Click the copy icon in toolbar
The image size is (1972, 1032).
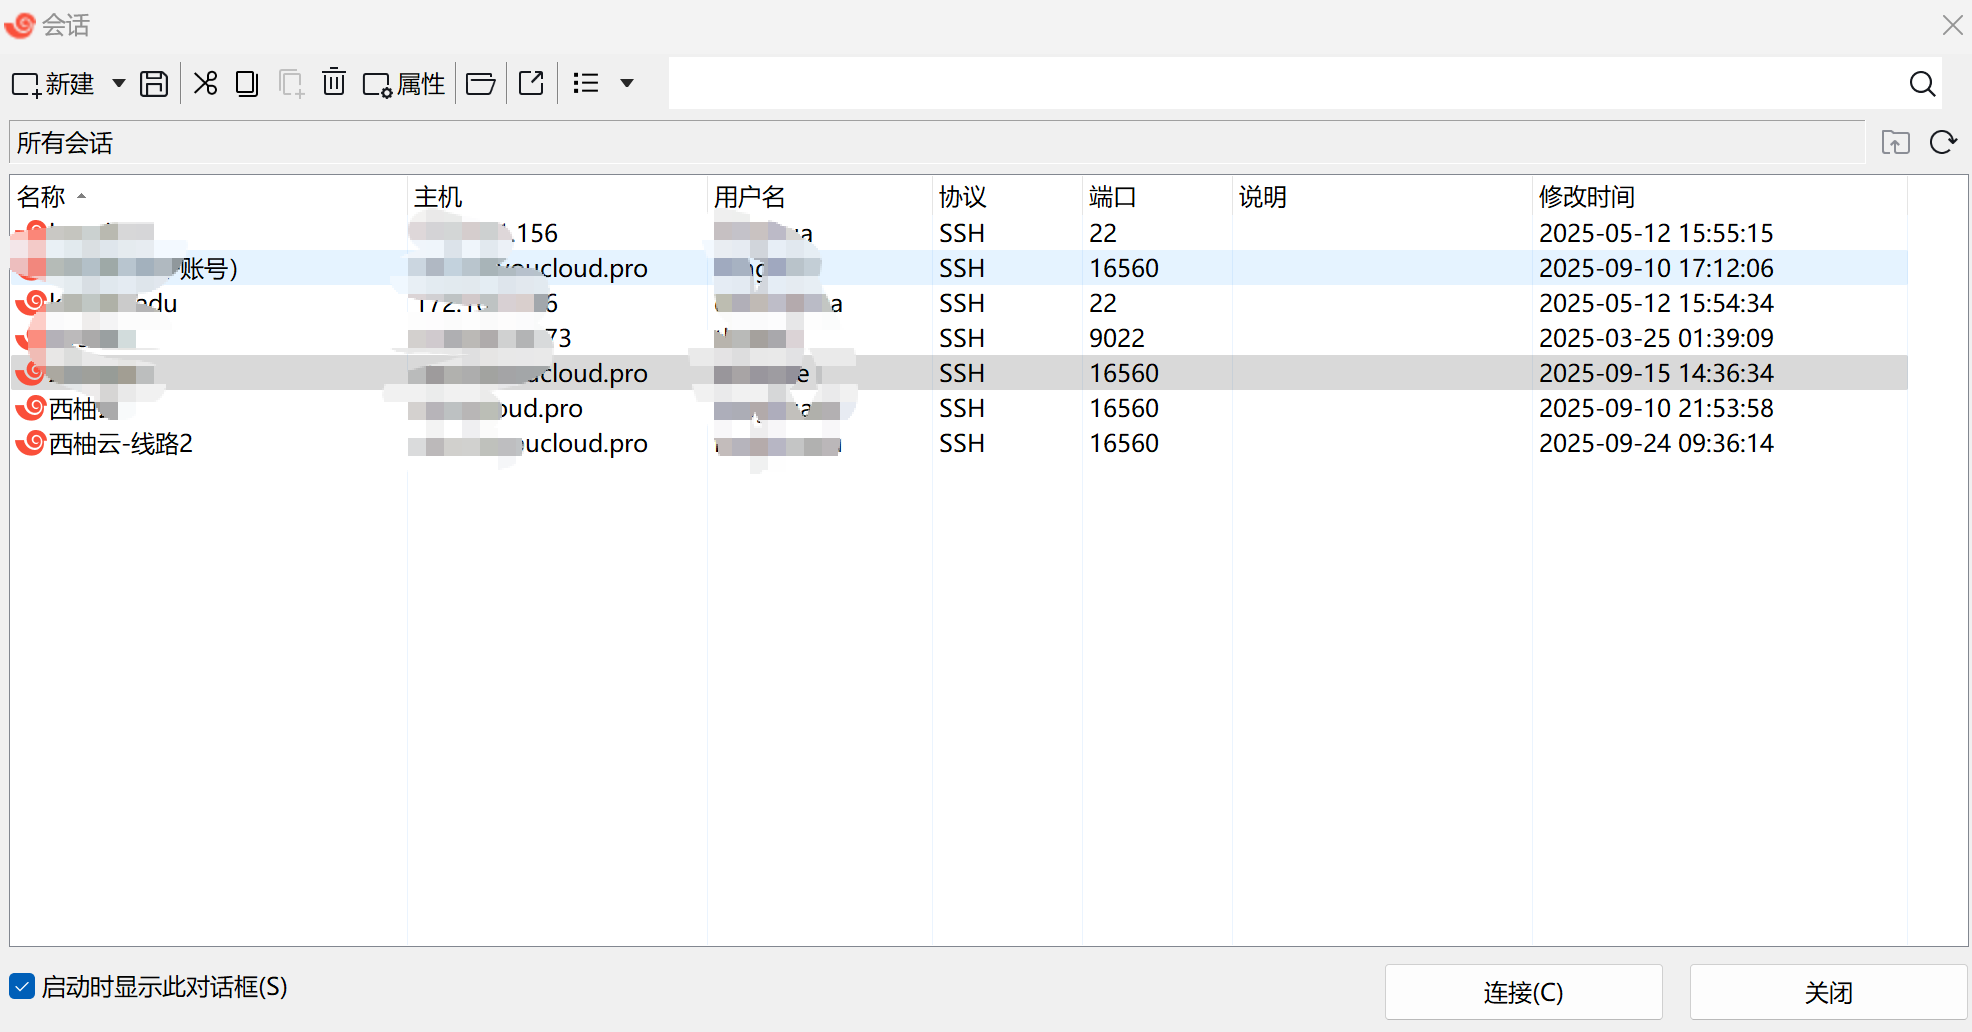click(x=247, y=83)
